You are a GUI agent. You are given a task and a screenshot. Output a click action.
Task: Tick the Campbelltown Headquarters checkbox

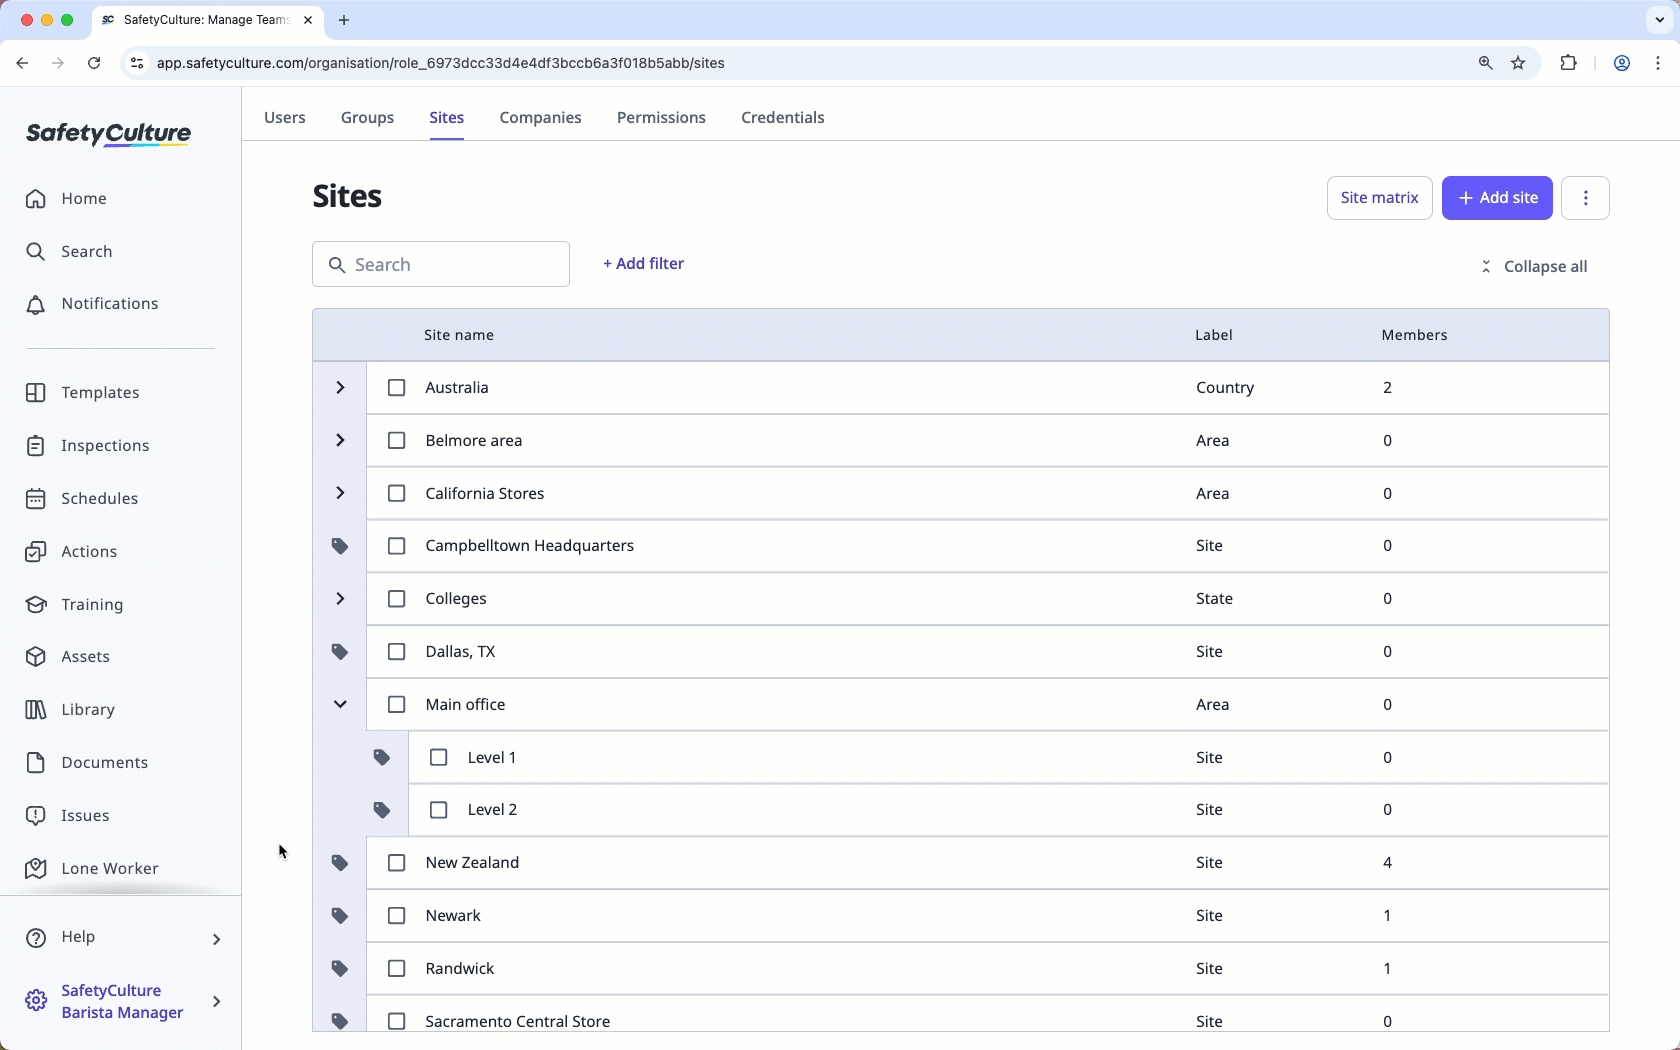[x=397, y=546]
